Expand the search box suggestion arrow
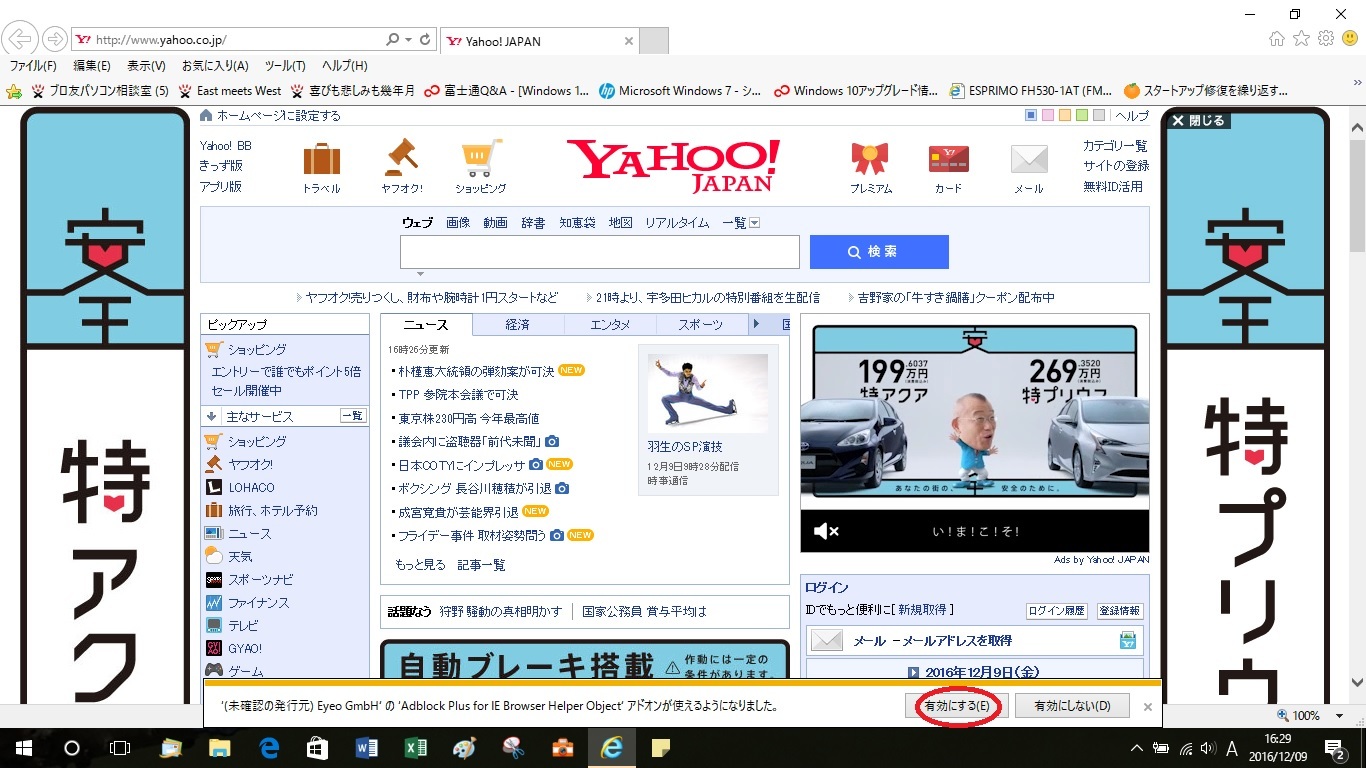This screenshot has width=1366, height=768. [x=420, y=274]
